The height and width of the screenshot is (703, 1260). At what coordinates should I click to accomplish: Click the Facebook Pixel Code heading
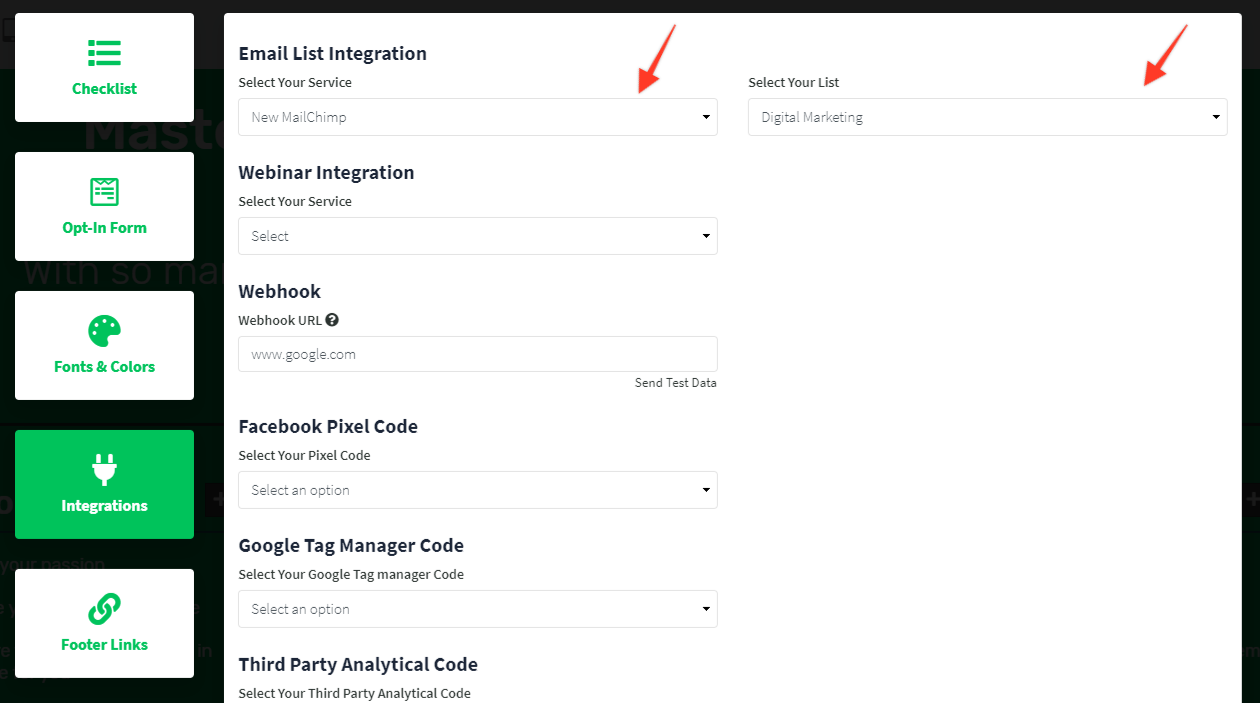(x=328, y=427)
